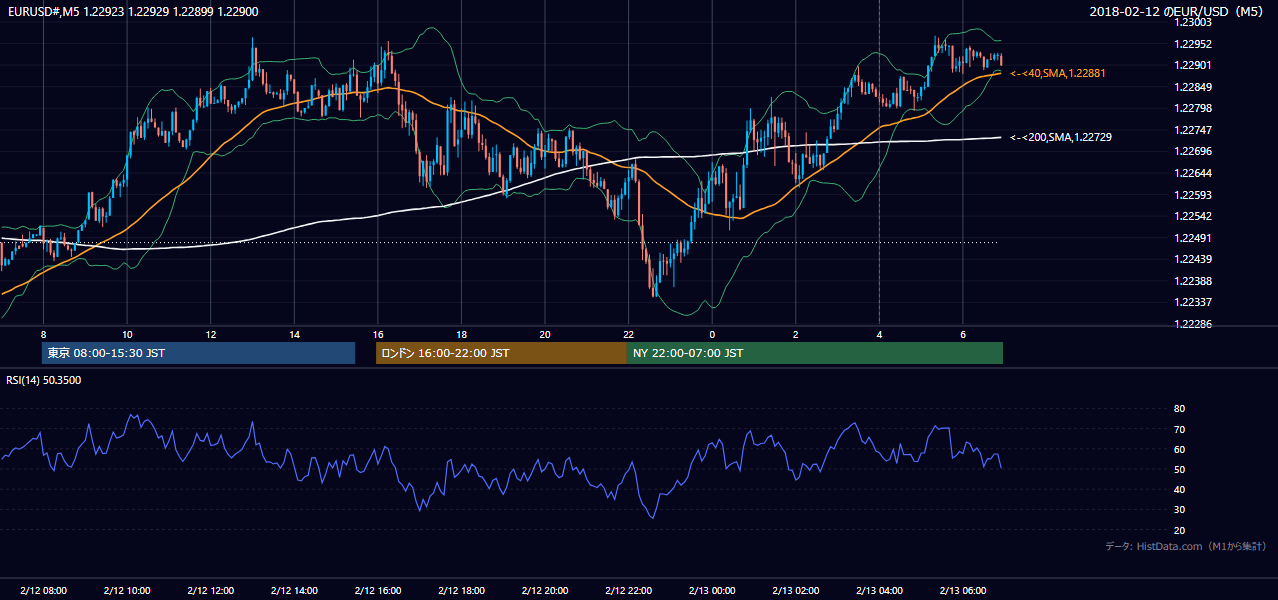The image size is (1278, 600).
Task: Click price axis value 1.22388
Action: click(1192, 281)
